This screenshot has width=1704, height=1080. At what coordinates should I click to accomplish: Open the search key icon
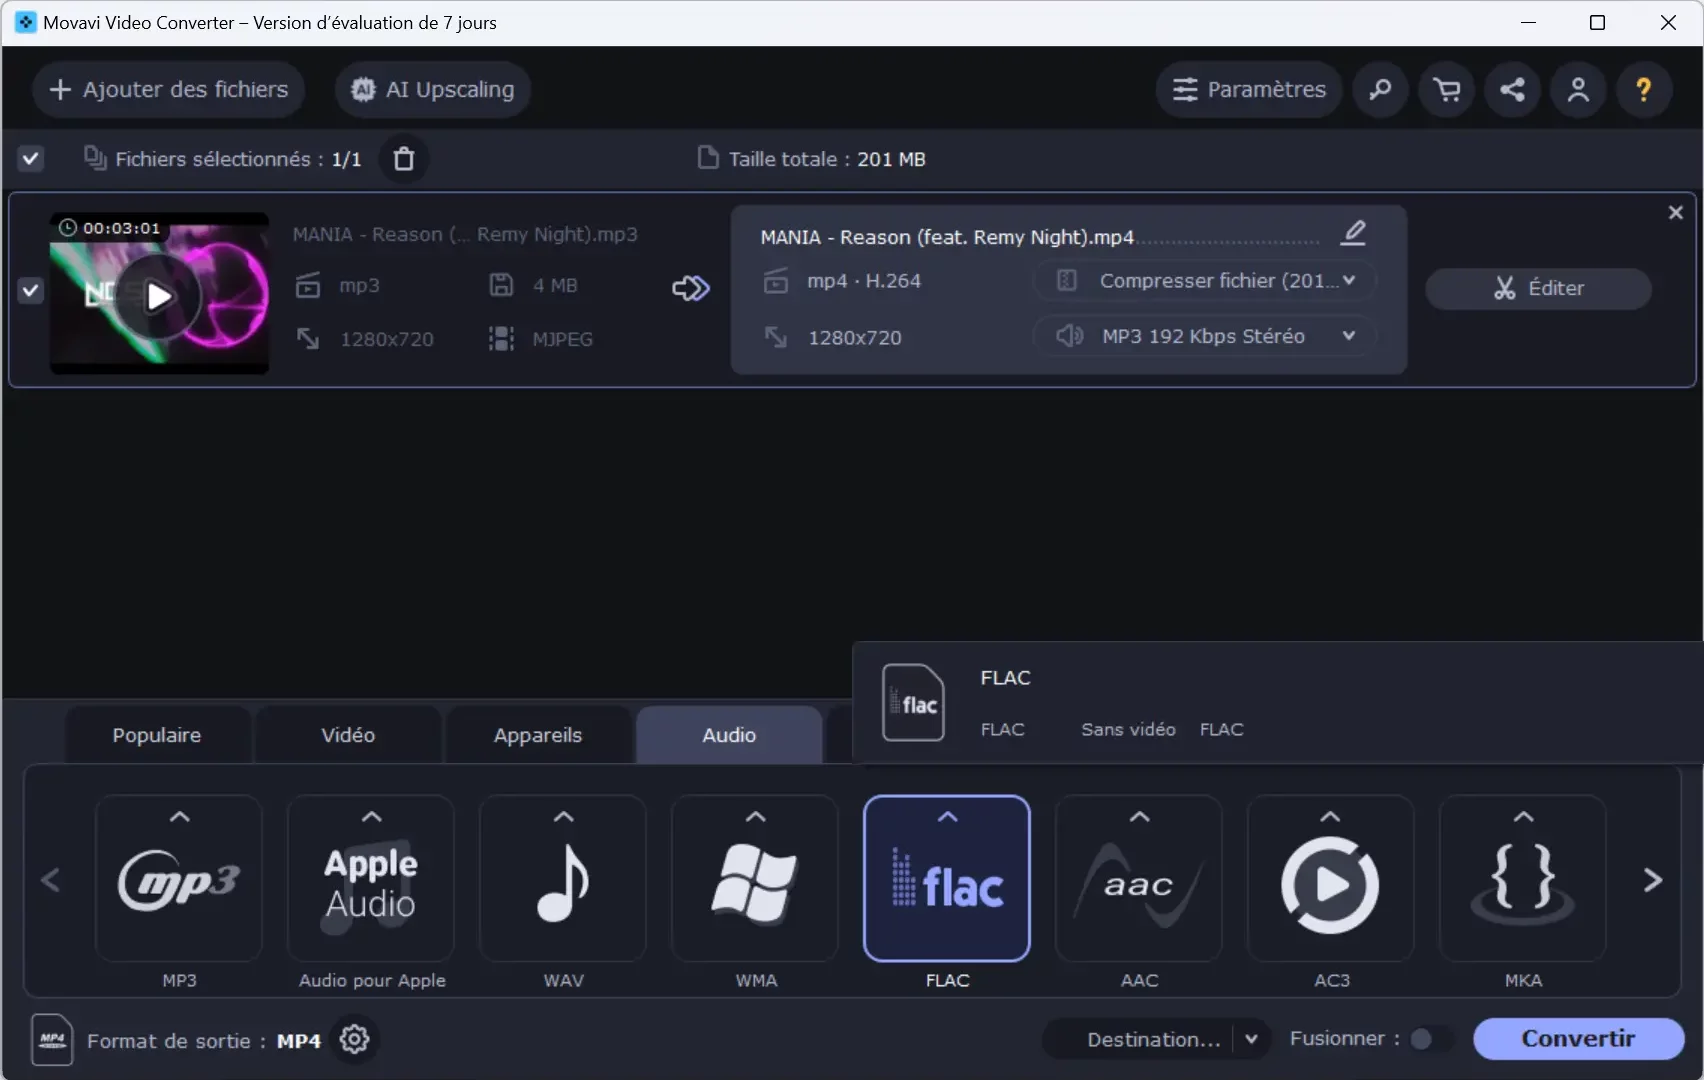pos(1380,90)
